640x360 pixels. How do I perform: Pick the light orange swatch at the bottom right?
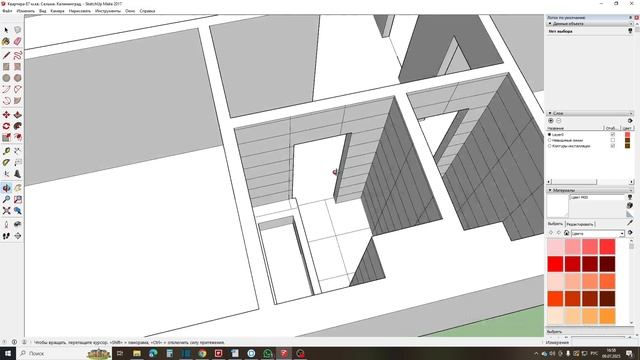click(607, 316)
